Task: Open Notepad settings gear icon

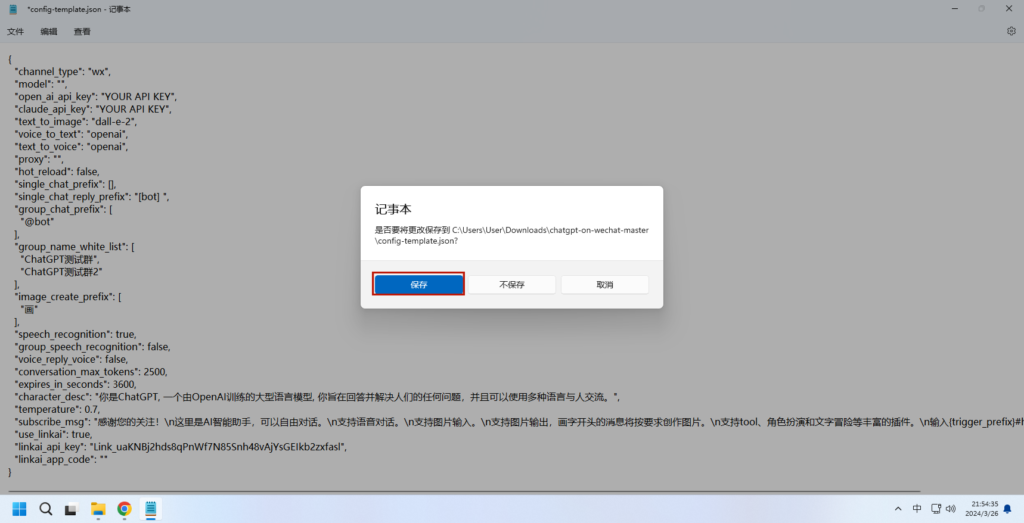Action: point(1011,31)
